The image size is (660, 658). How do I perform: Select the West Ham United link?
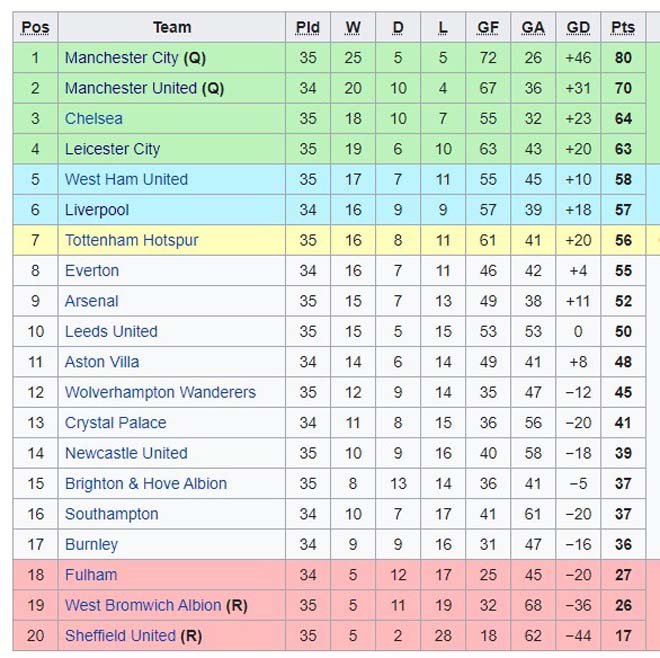click(x=126, y=179)
